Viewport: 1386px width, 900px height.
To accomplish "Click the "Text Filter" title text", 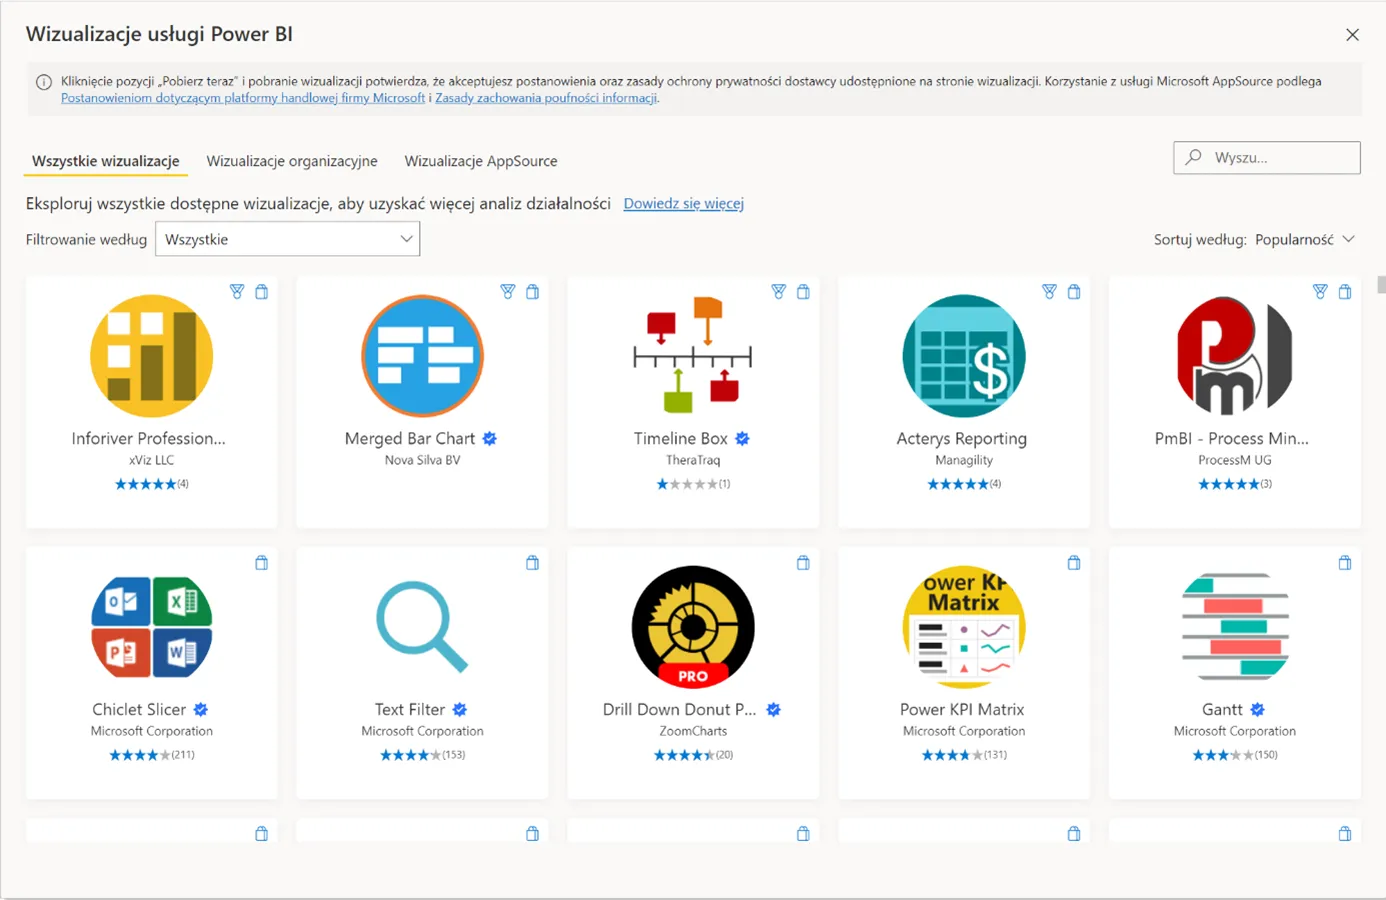I will click(x=410, y=709).
